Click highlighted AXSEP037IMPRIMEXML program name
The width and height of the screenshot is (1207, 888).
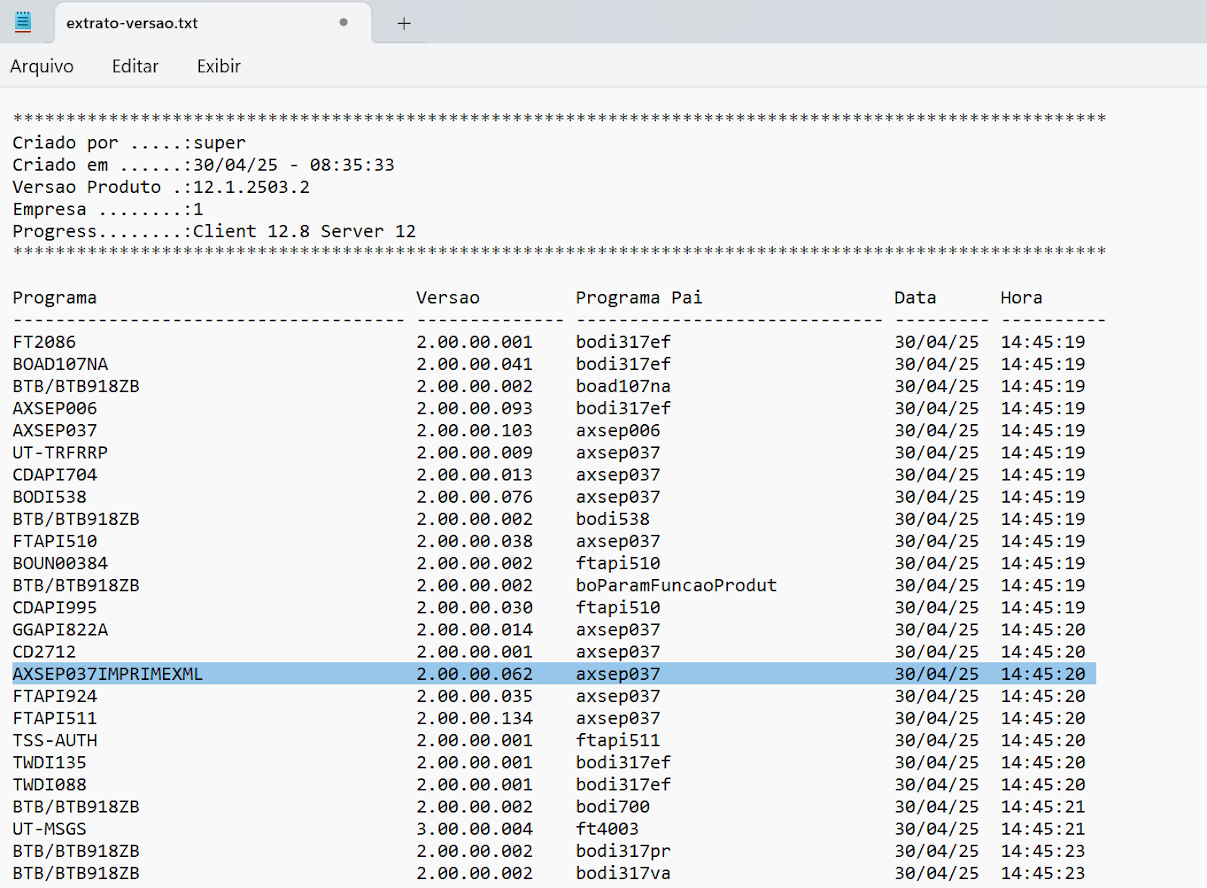tap(108, 674)
